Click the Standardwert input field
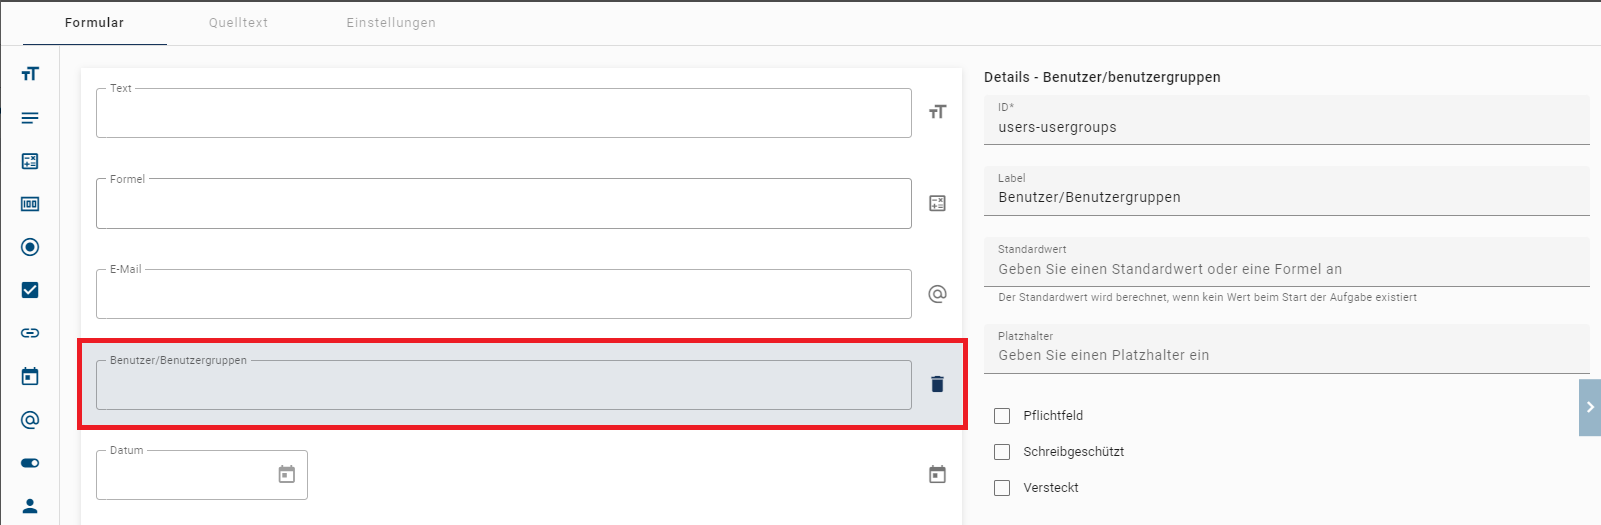 pyautogui.click(x=1286, y=269)
